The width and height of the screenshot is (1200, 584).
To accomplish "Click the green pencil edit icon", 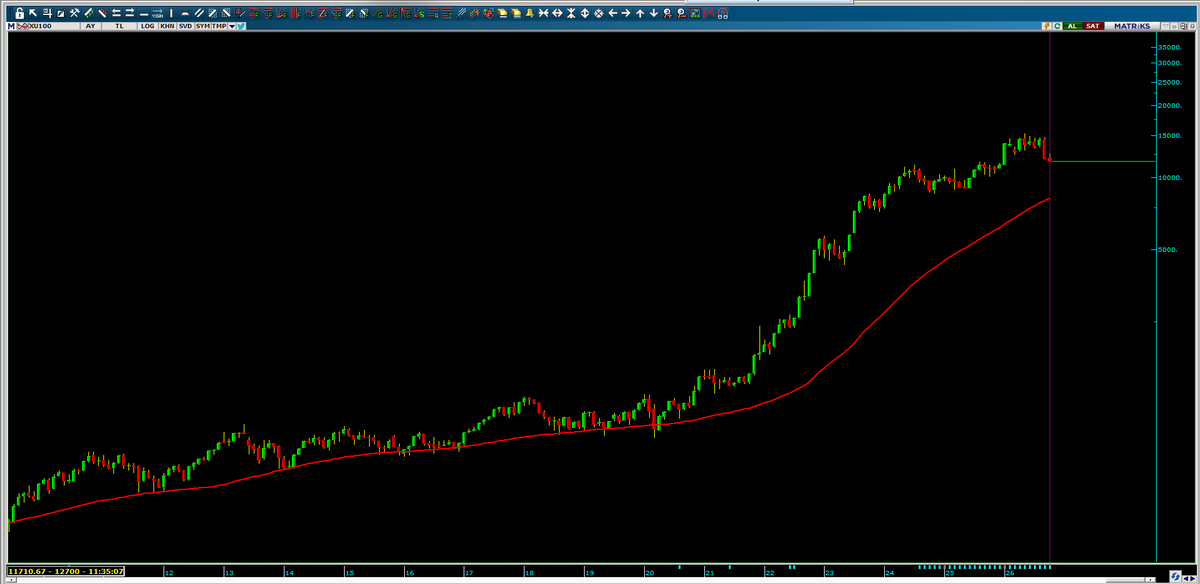I will 88,13.
